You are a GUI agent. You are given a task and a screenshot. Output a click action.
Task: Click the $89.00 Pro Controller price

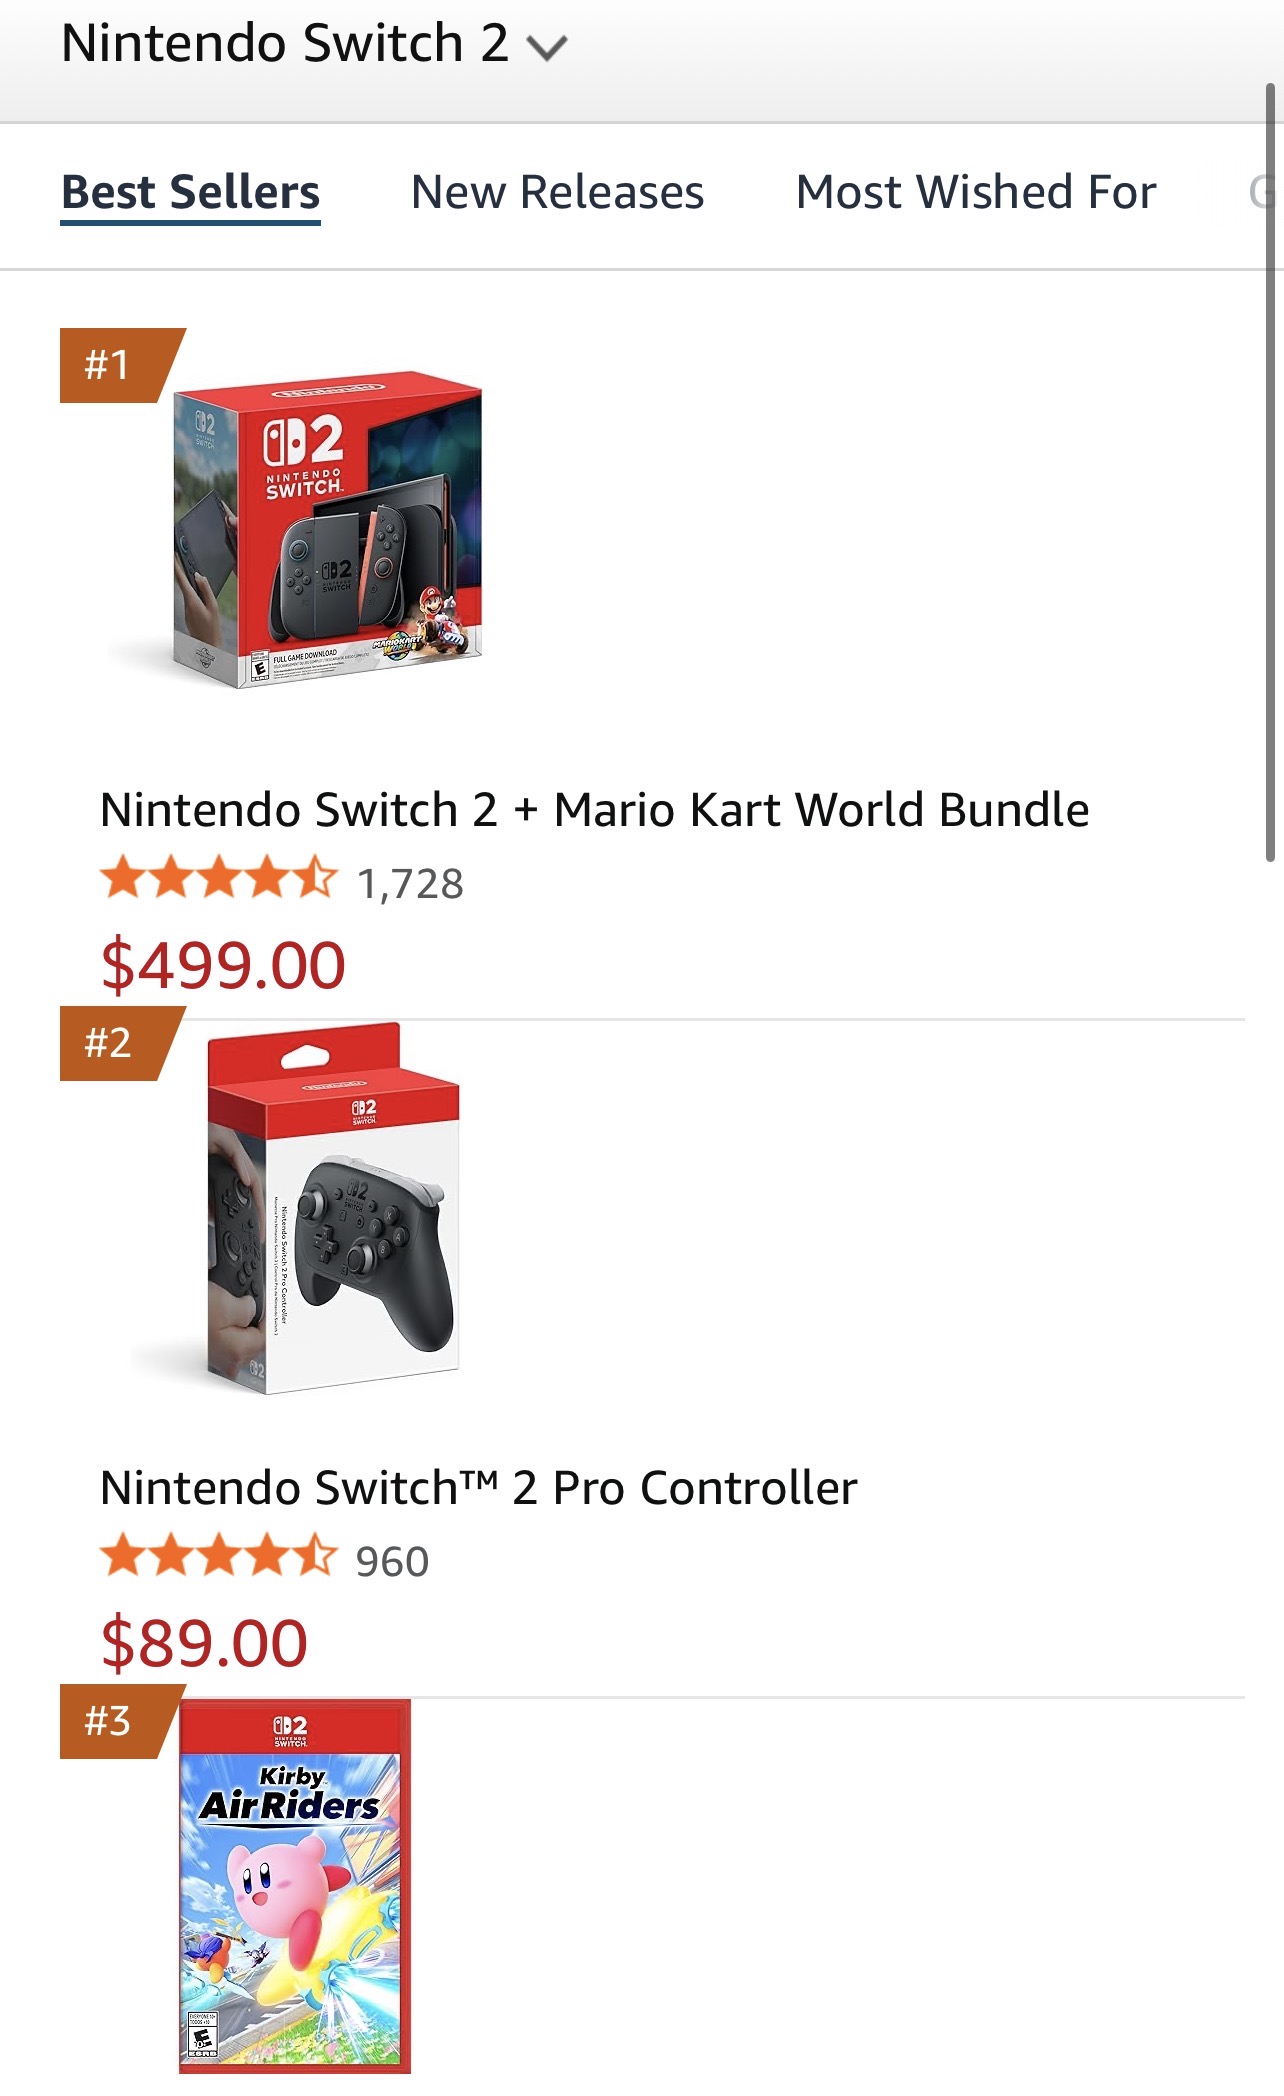click(x=204, y=1643)
